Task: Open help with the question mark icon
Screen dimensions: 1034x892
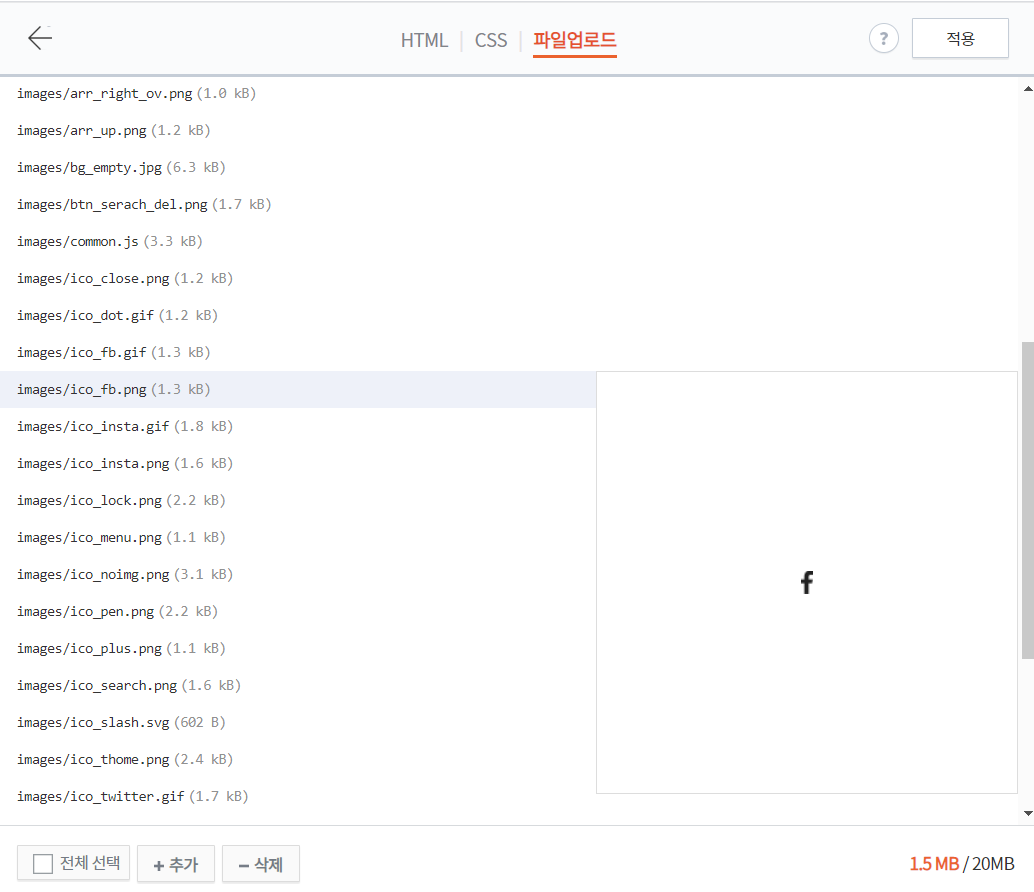Action: click(884, 39)
